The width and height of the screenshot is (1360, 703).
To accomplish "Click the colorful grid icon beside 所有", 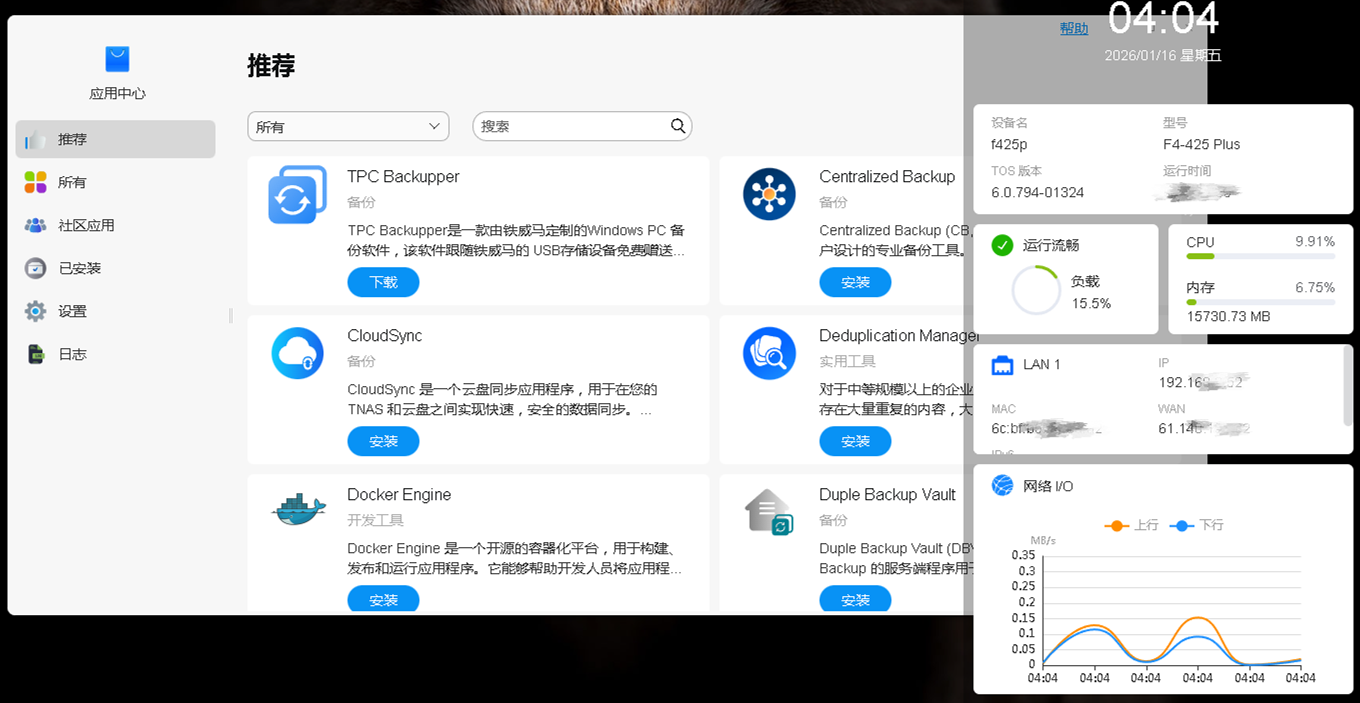I will [36, 182].
